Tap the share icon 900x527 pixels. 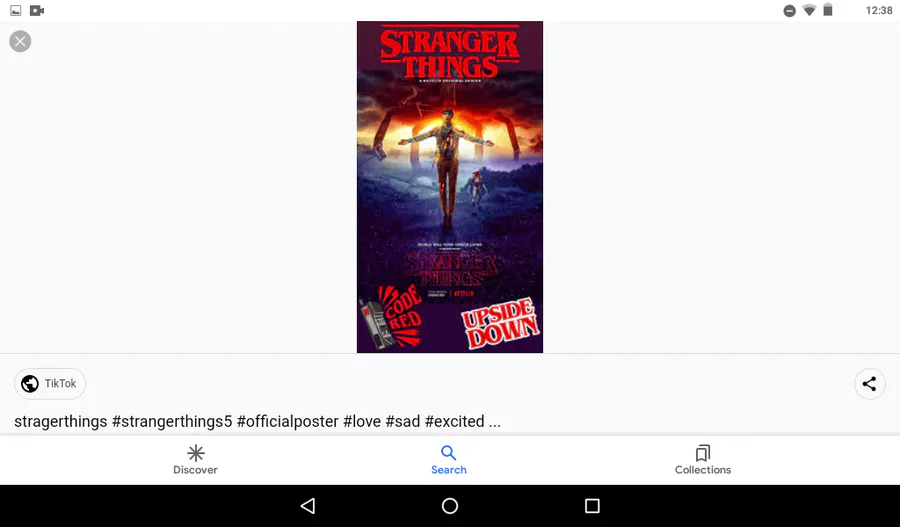tap(870, 383)
